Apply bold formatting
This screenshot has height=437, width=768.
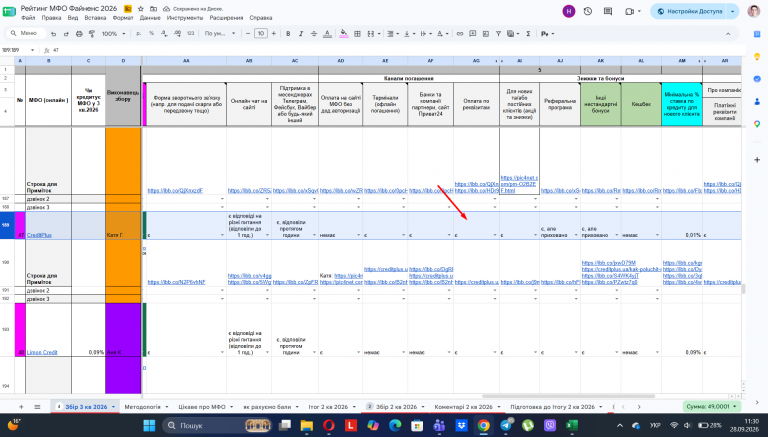(288, 34)
